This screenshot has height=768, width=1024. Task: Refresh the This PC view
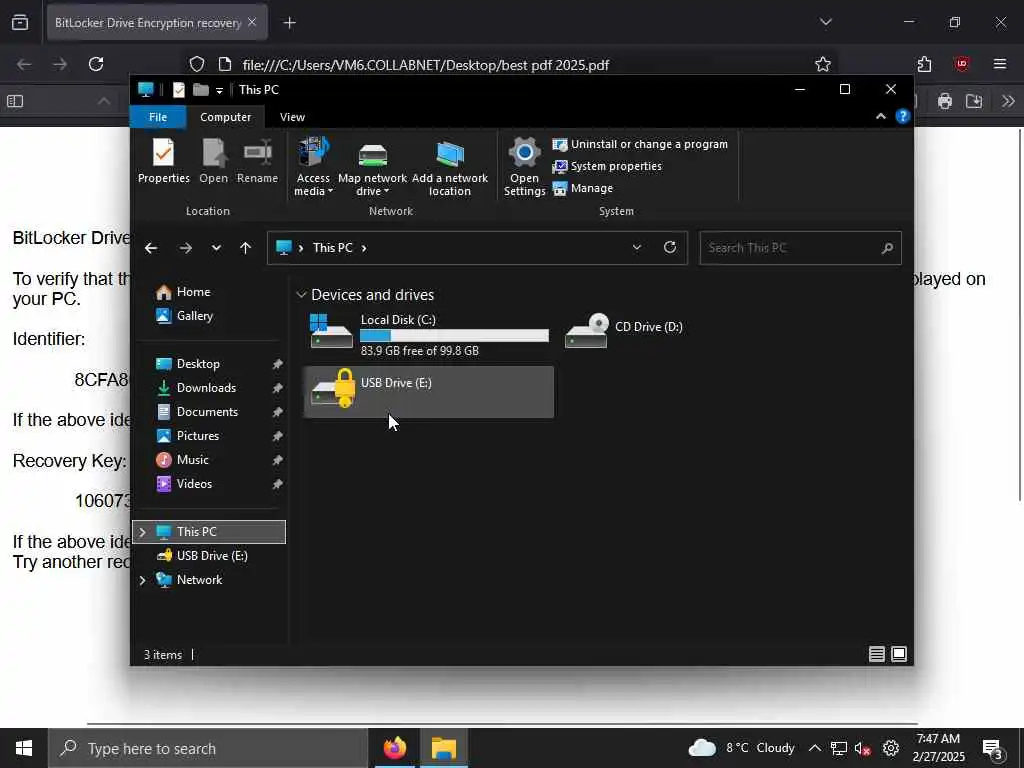point(670,248)
